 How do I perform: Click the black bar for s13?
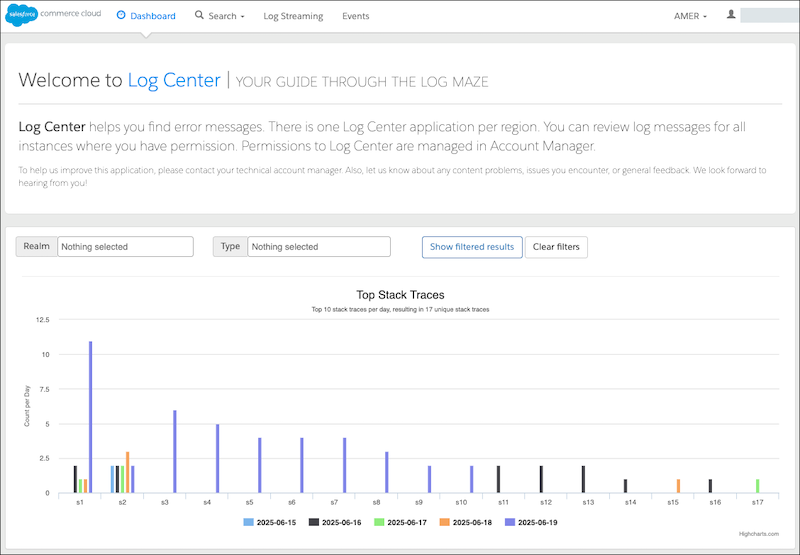pos(583,480)
